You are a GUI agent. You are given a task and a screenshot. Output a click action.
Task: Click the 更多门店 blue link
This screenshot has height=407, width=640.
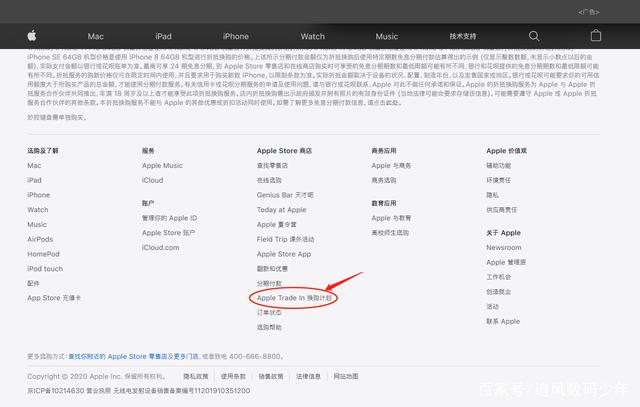(186, 356)
